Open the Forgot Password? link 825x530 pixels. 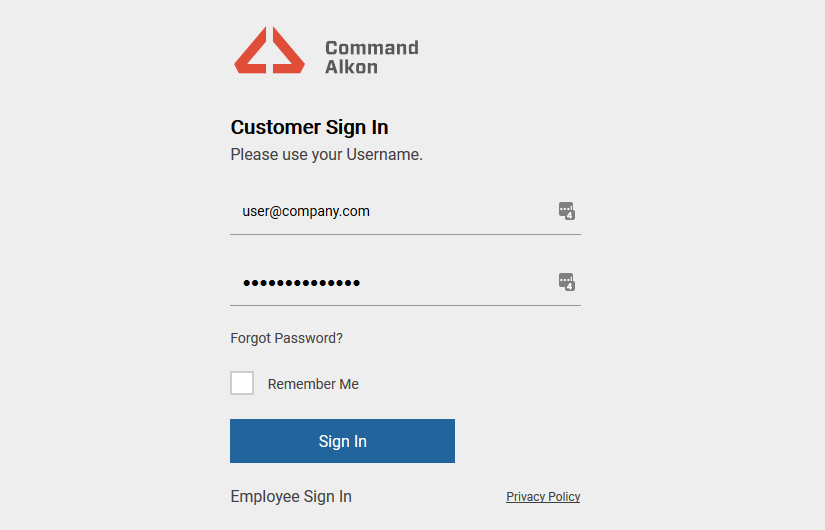point(287,338)
